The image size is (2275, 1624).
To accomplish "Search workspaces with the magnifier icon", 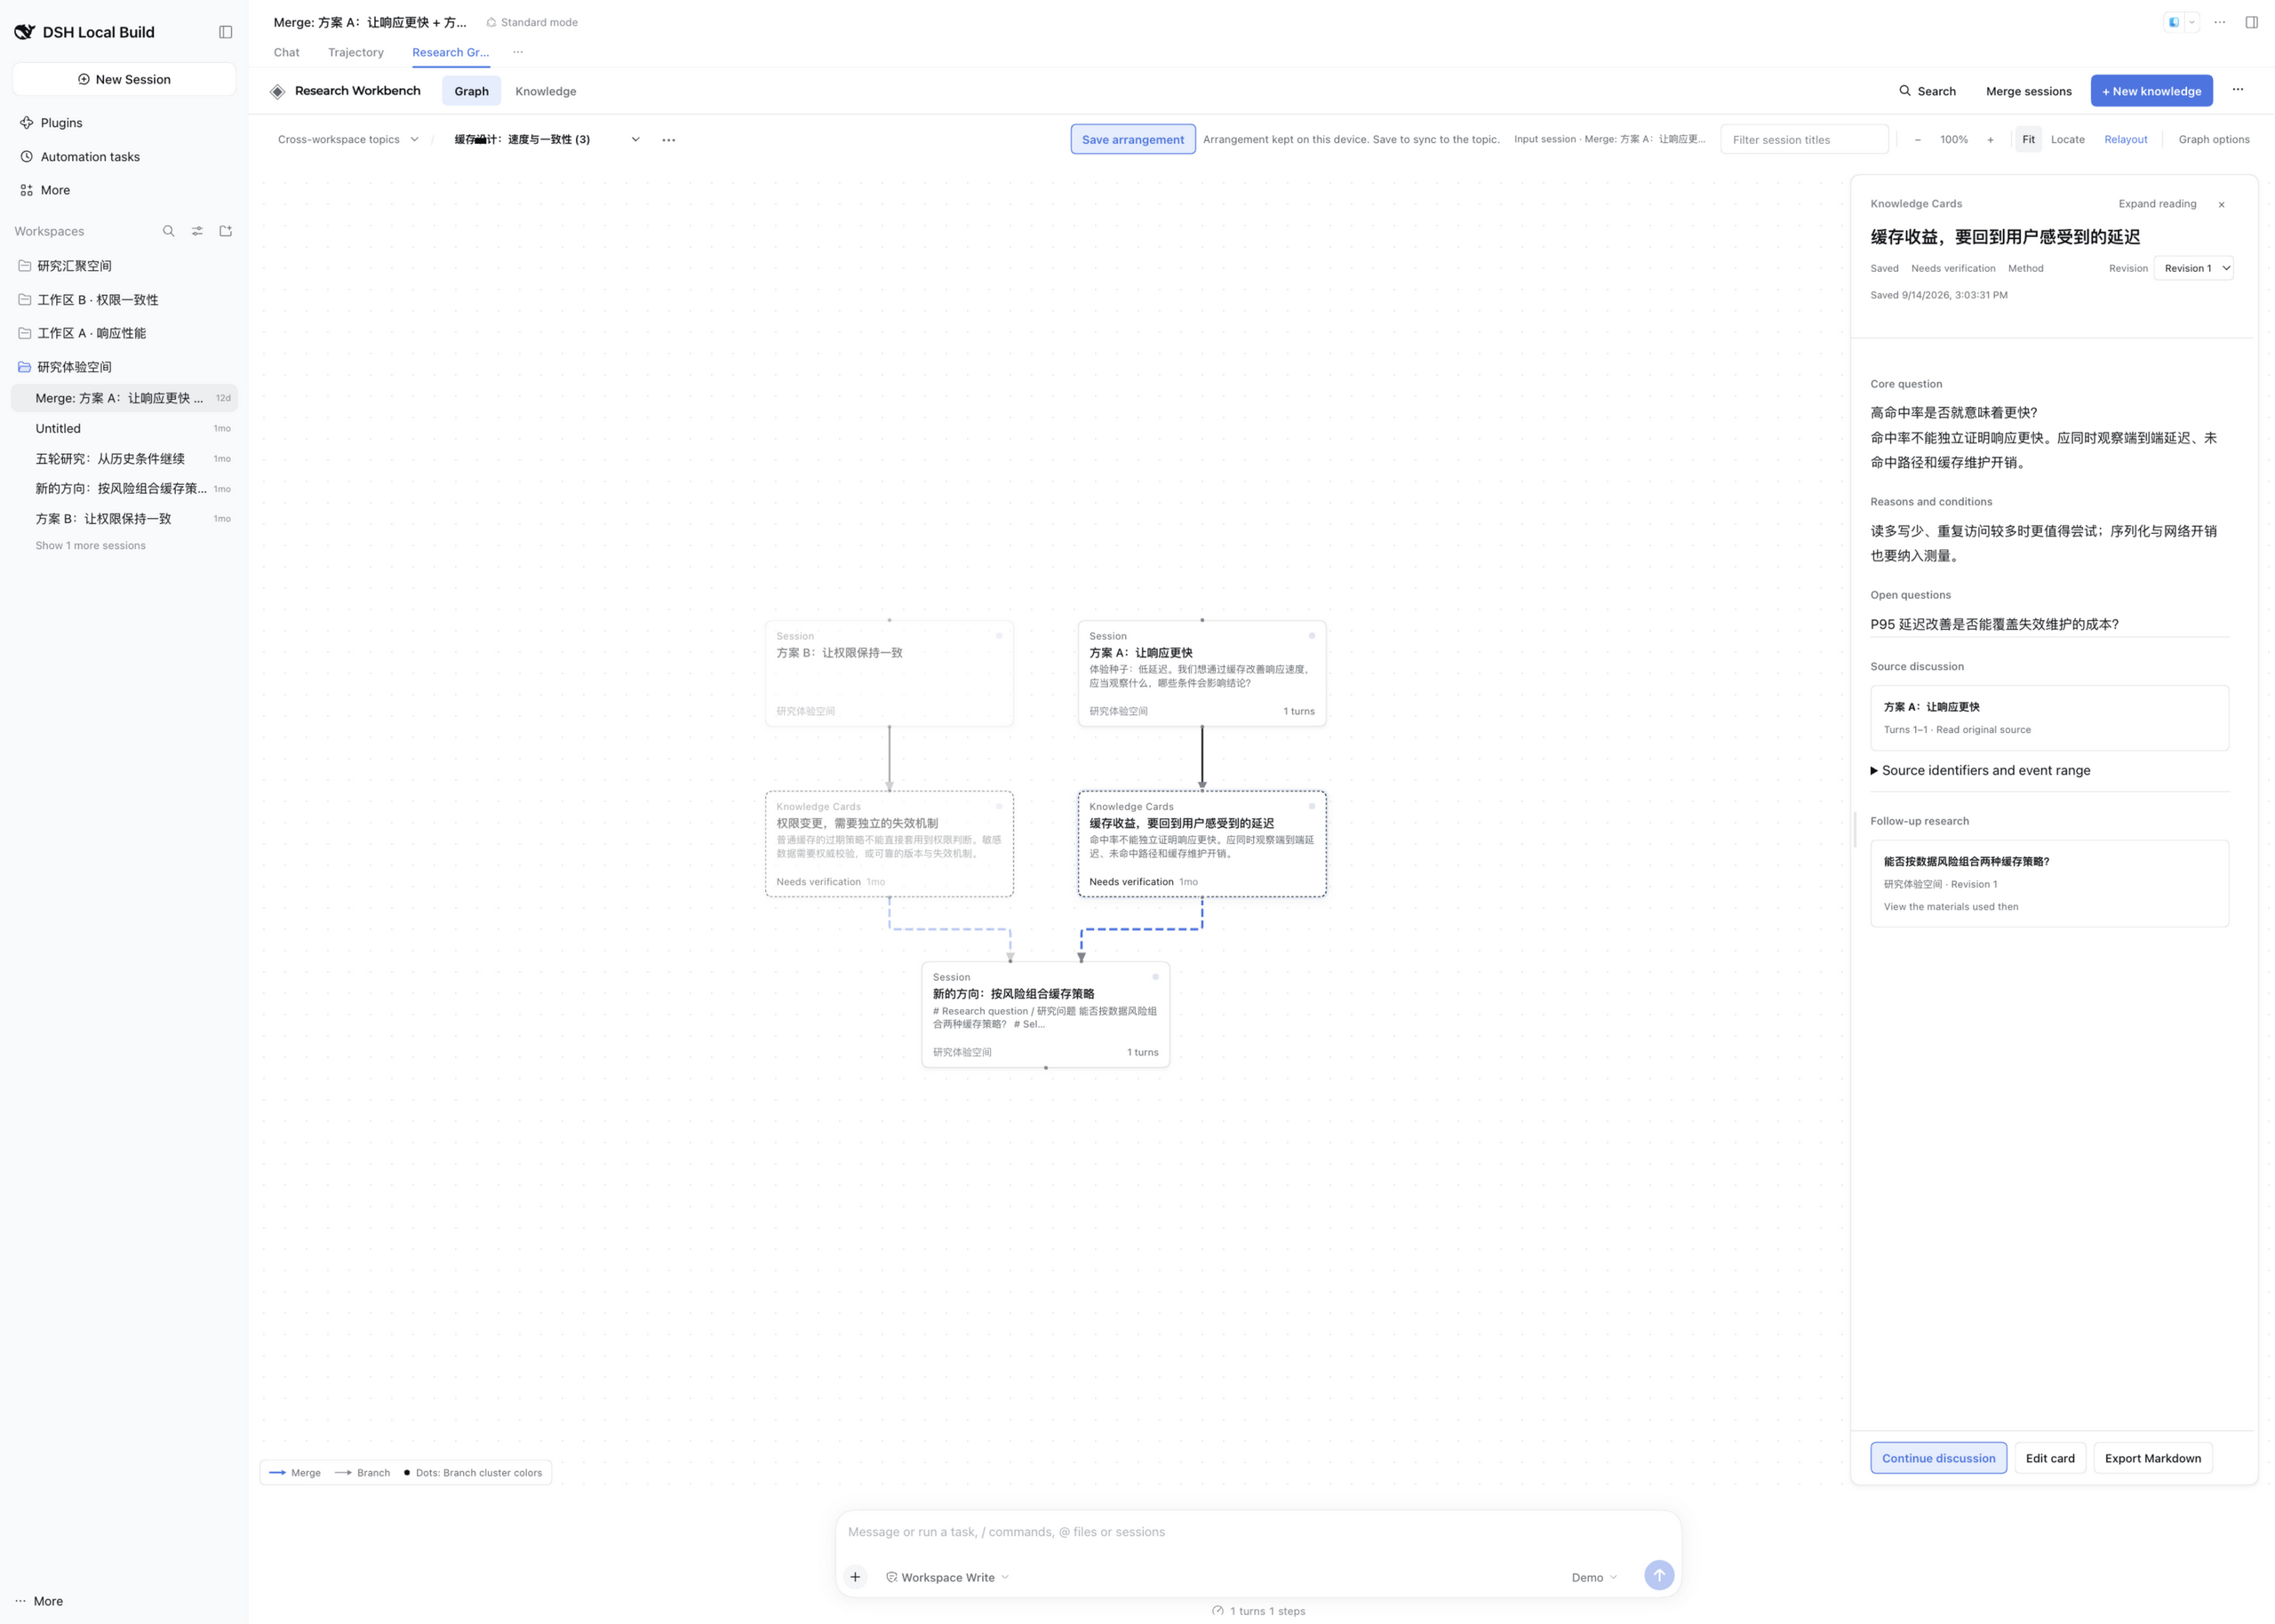I will (168, 231).
